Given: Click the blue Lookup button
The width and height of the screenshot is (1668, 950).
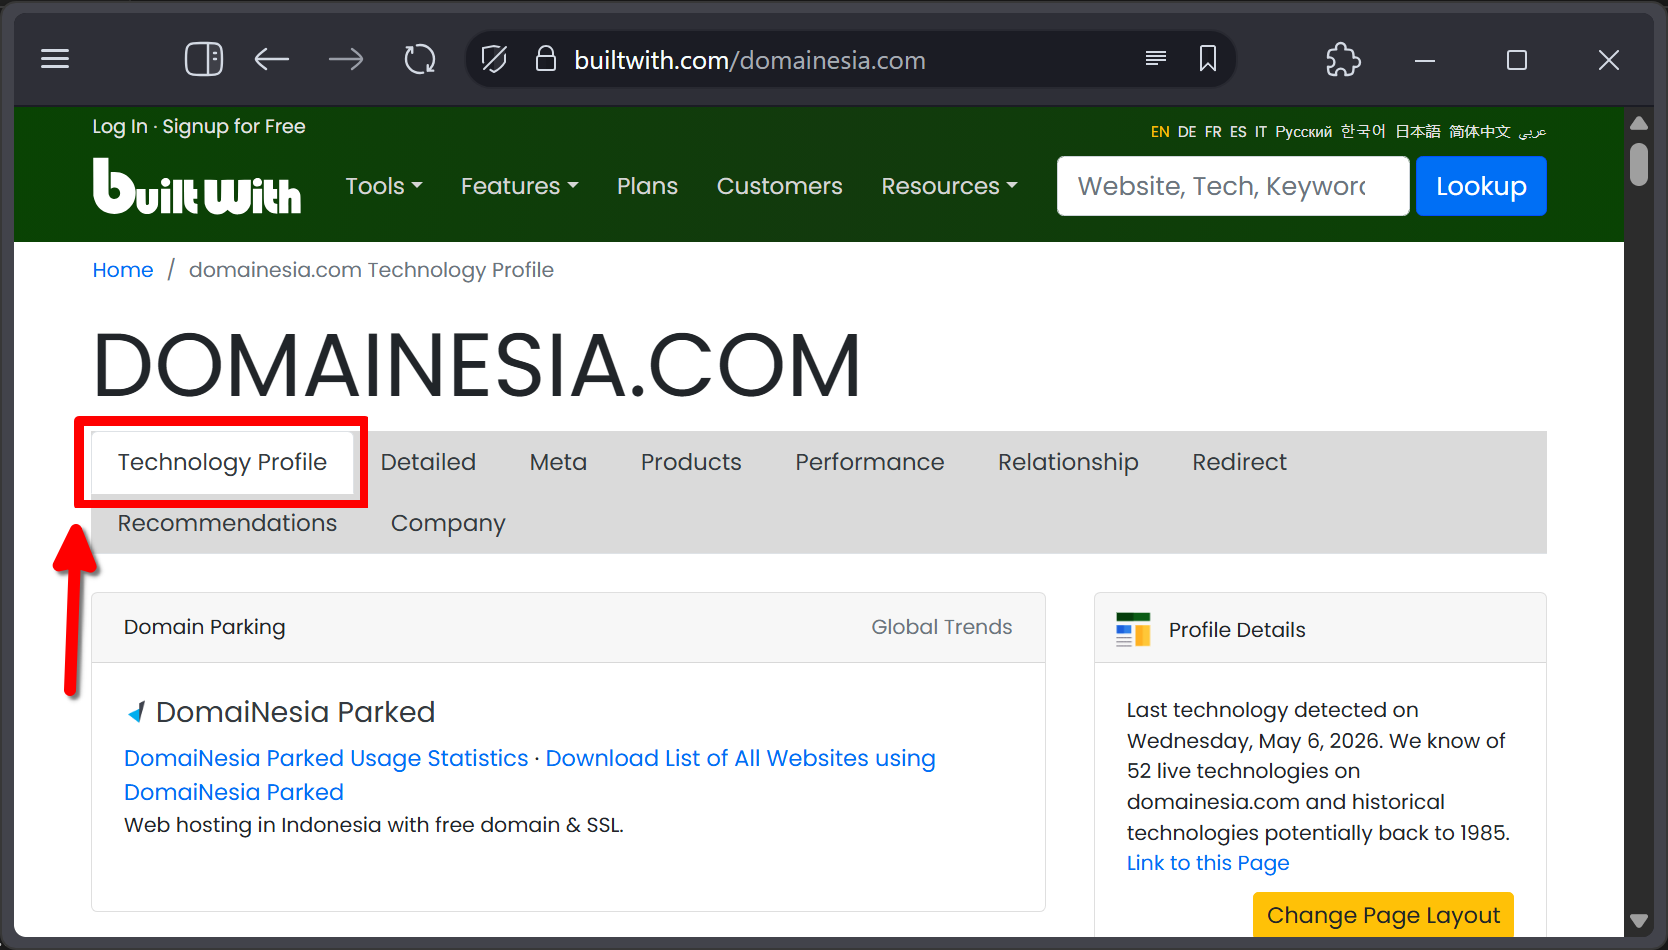Looking at the screenshot, I should pos(1481,186).
